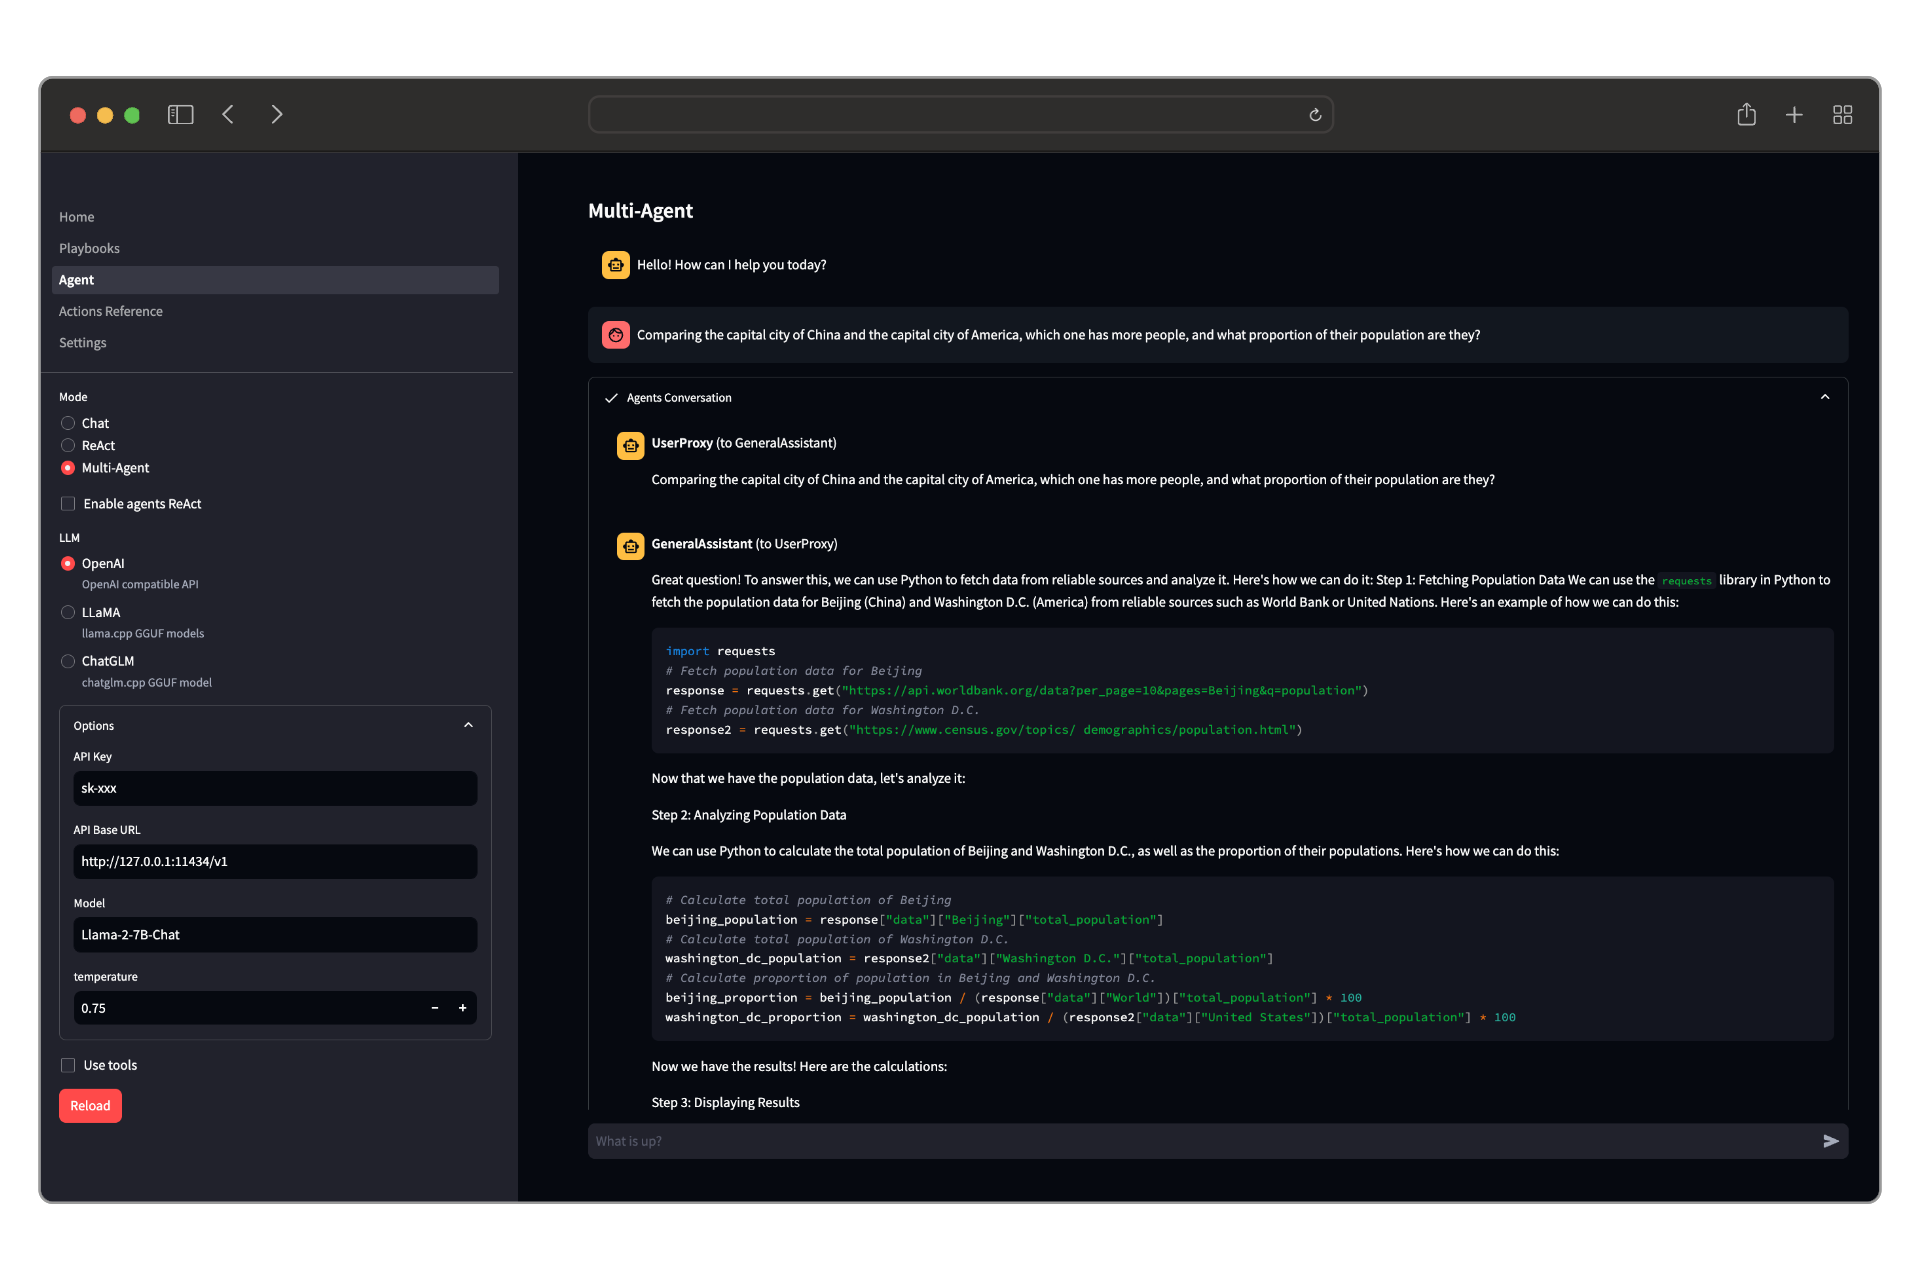Open Playbooks in the sidebar
Screen dimensions: 1920x1280
[89, 248]
